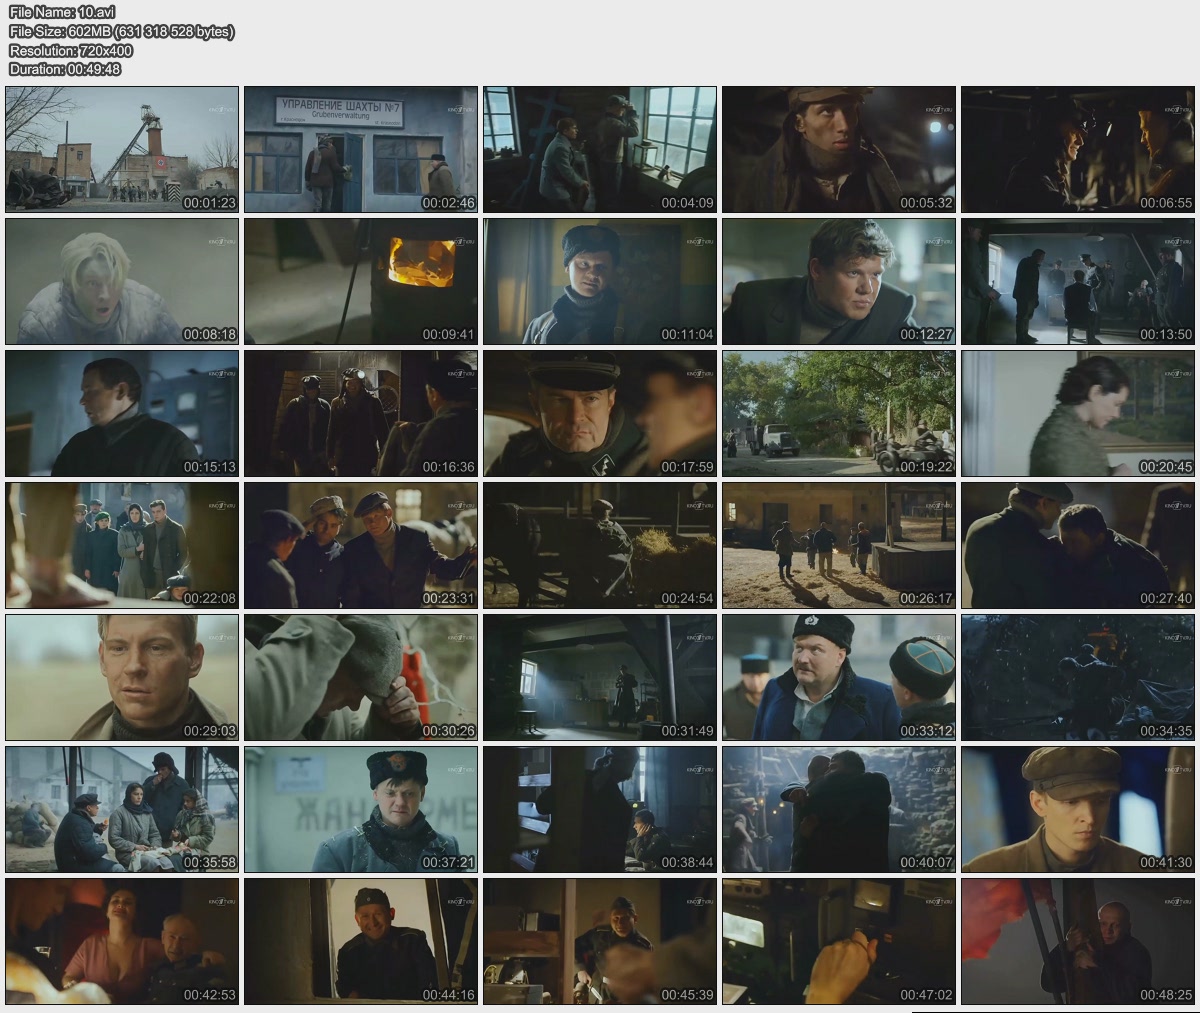Click the File Size 602MB text
Screen dimensions: 1200x1013
121,31
